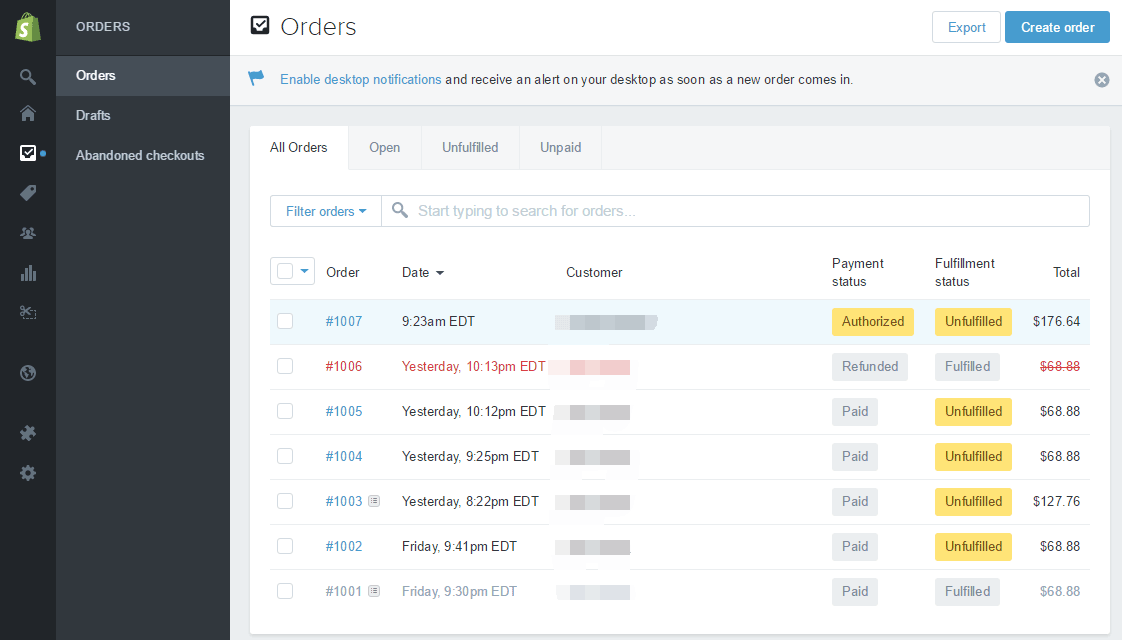This screenshot has width=1122, height=640.
Task: Click the Create order button
Action: click(x=1057, y=27)
